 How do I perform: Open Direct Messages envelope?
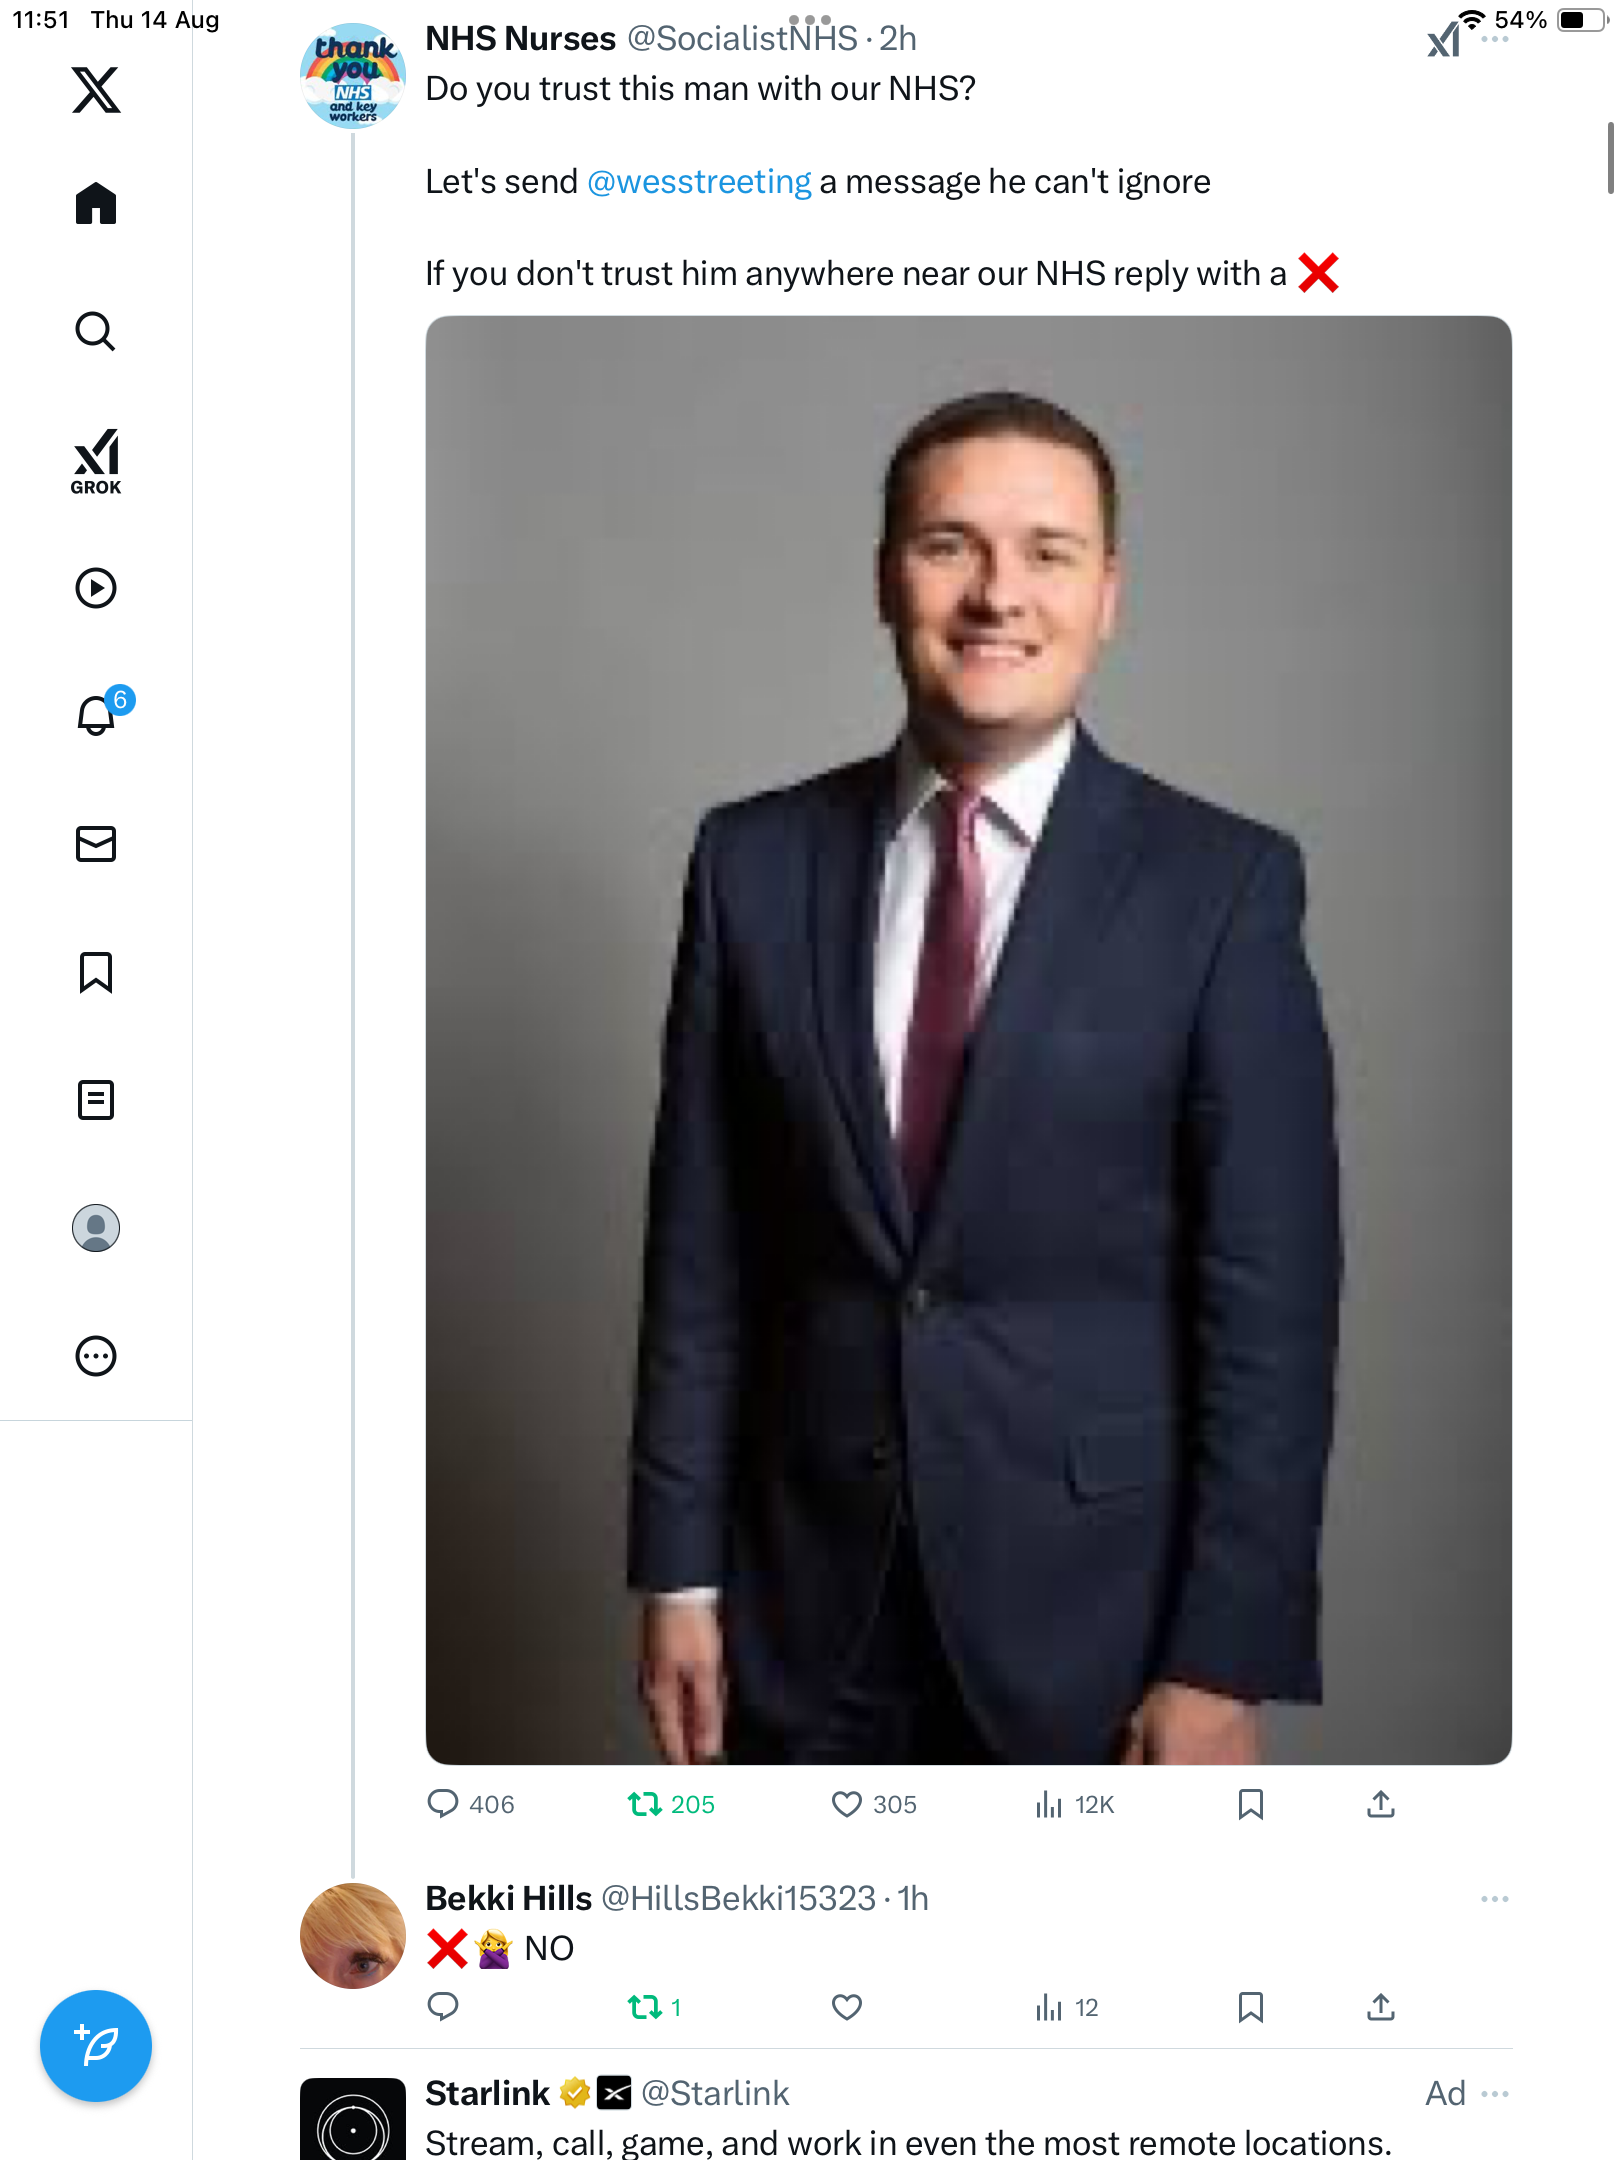(96, 844)
